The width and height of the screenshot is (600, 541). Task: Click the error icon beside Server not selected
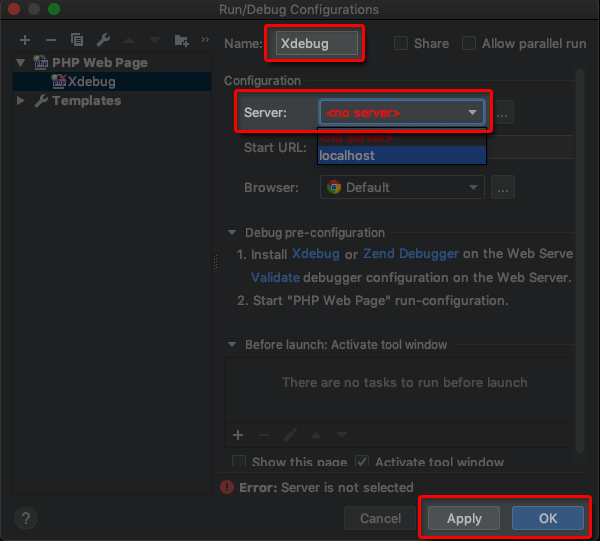click(x=227, y=487)
